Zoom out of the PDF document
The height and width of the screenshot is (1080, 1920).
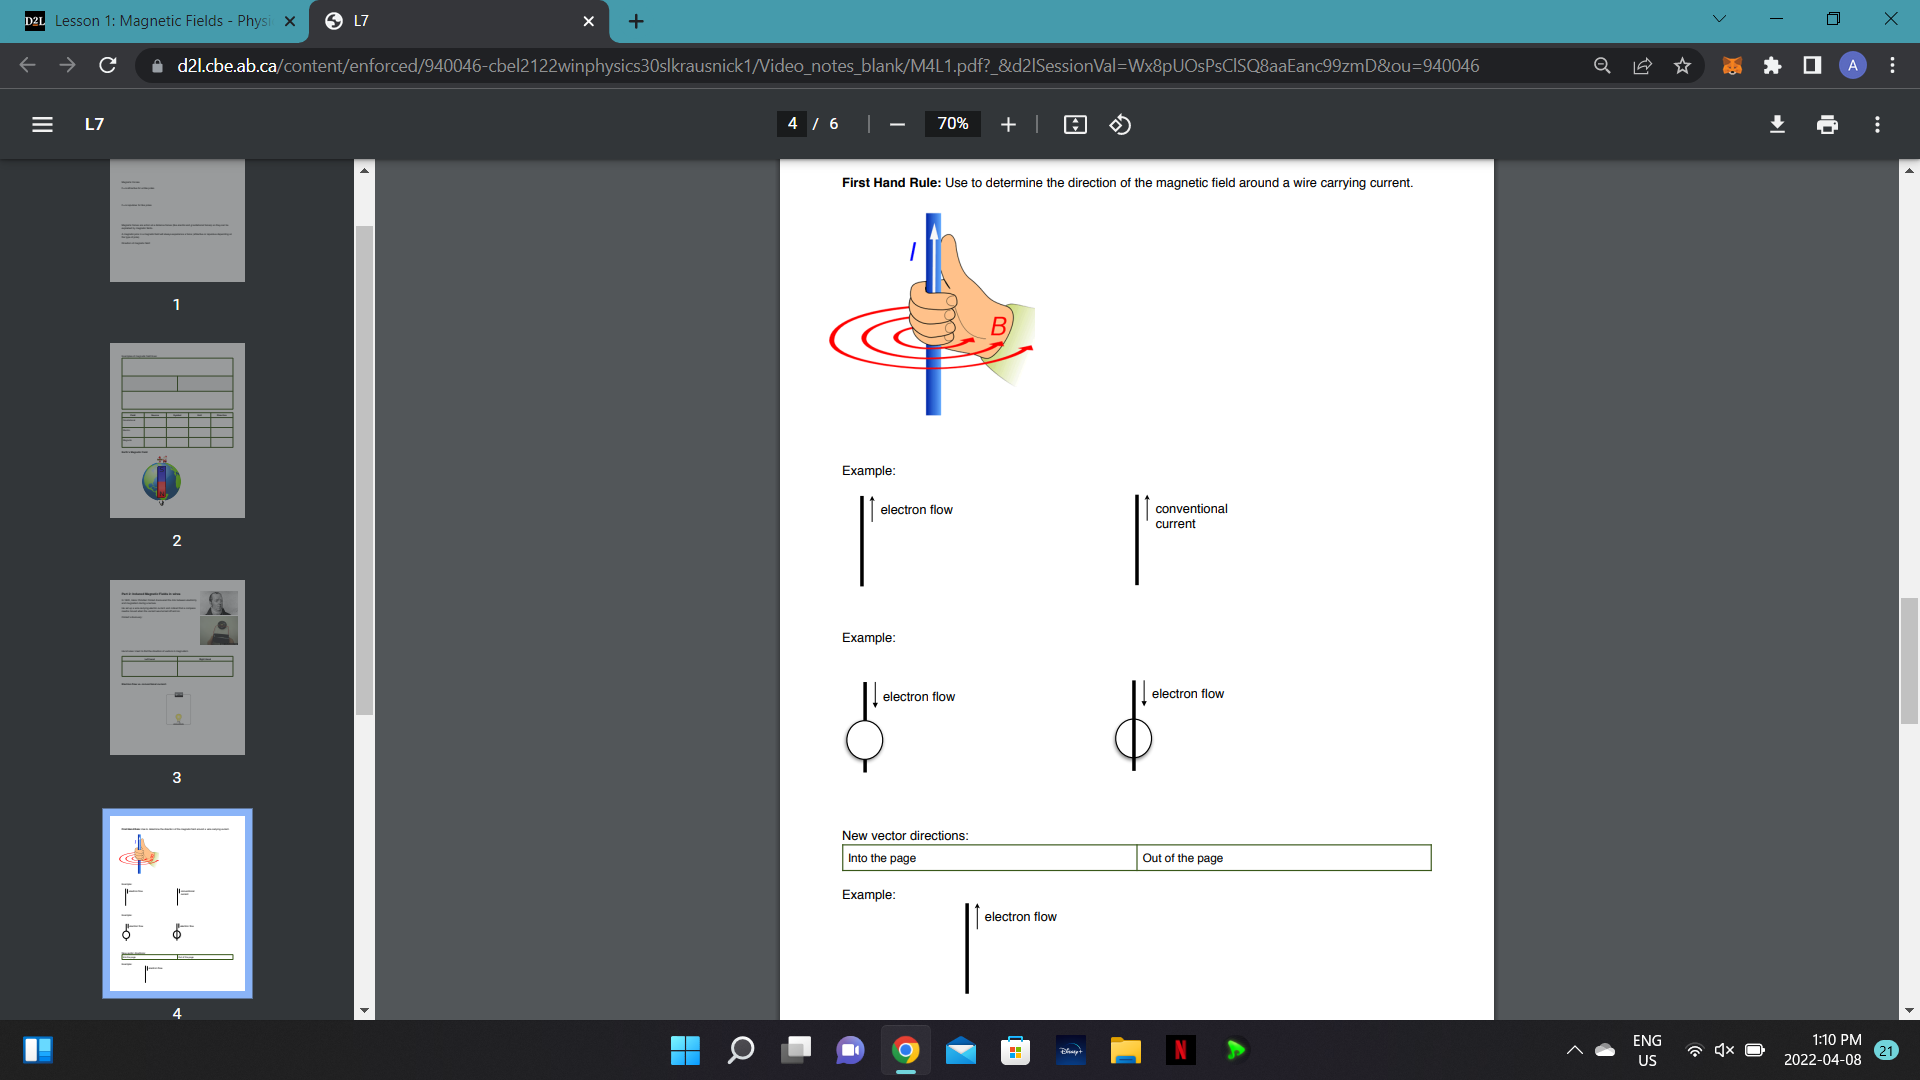(x=897, y=124)
